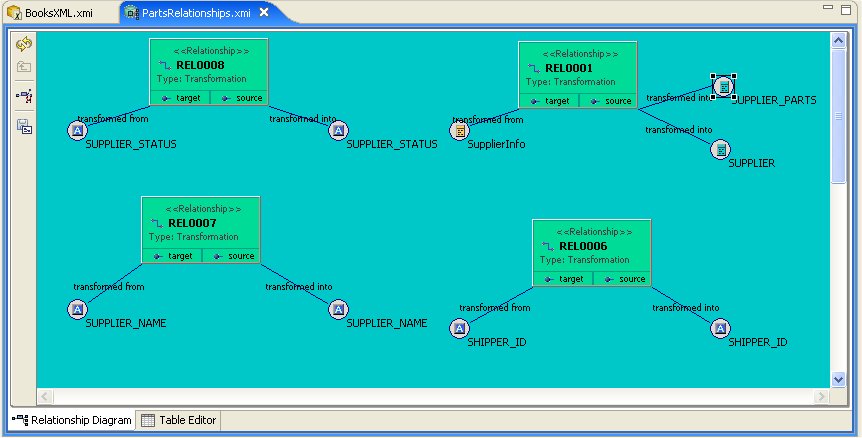Click the save diagram icon in left toolbar
This screenshot has width=862, height=438.
(x=24, y=126)
